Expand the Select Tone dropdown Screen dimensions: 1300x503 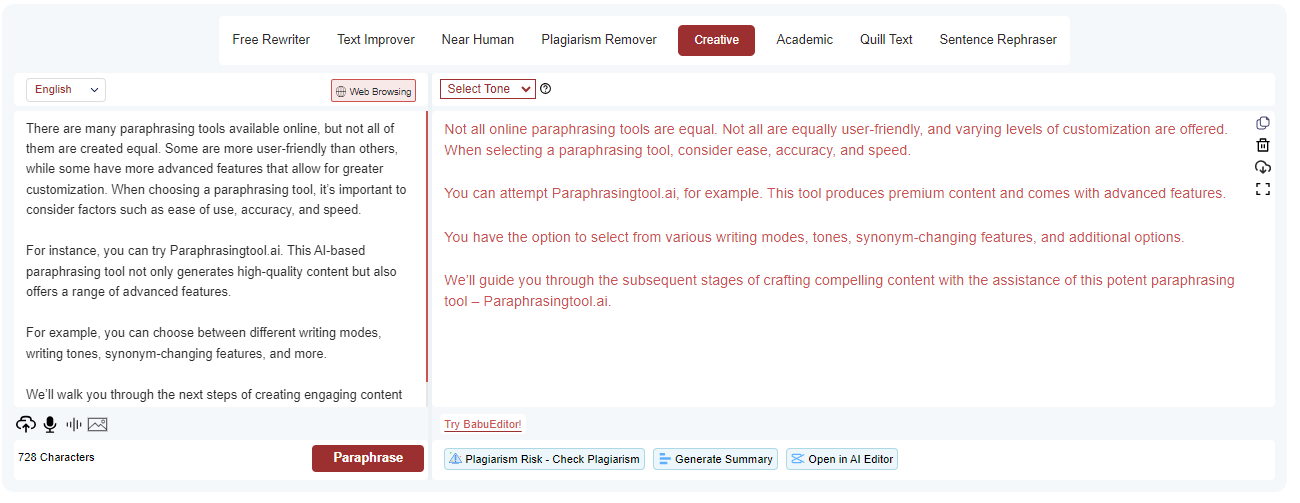pyautogui.click(x=488, y=89)
